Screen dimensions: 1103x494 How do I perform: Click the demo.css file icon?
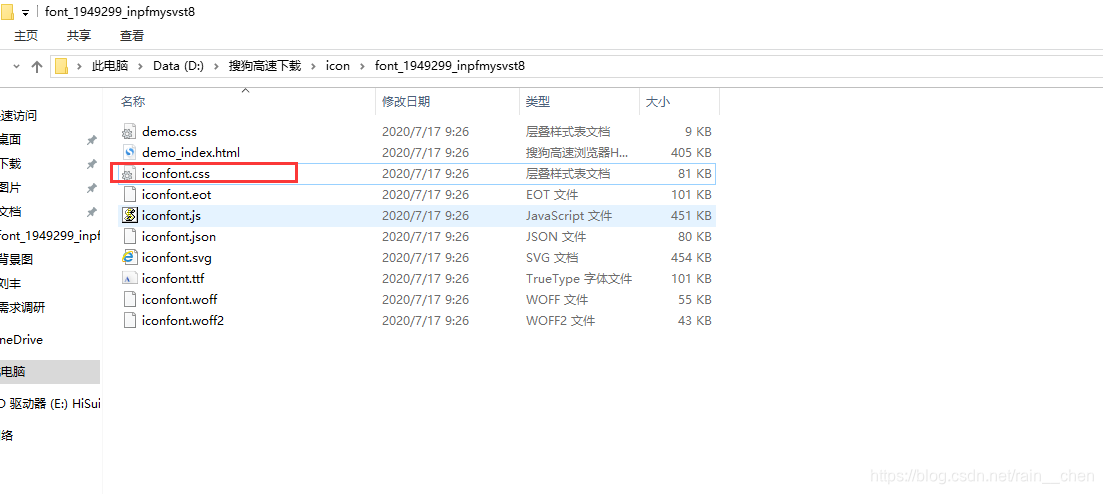(129, 132)
